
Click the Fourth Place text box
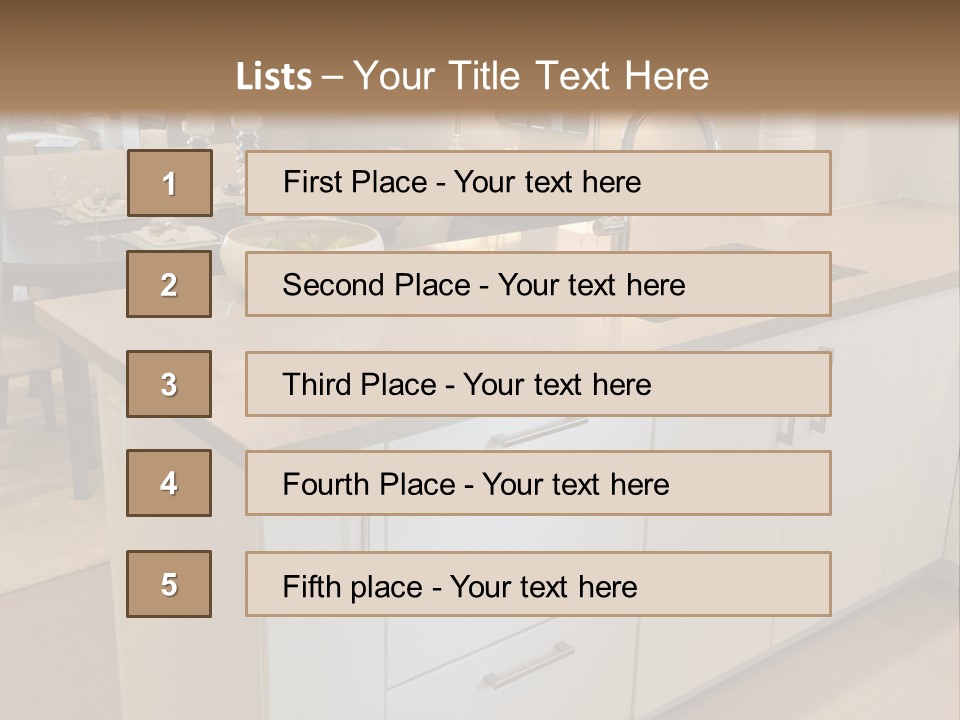coord(538,483)
